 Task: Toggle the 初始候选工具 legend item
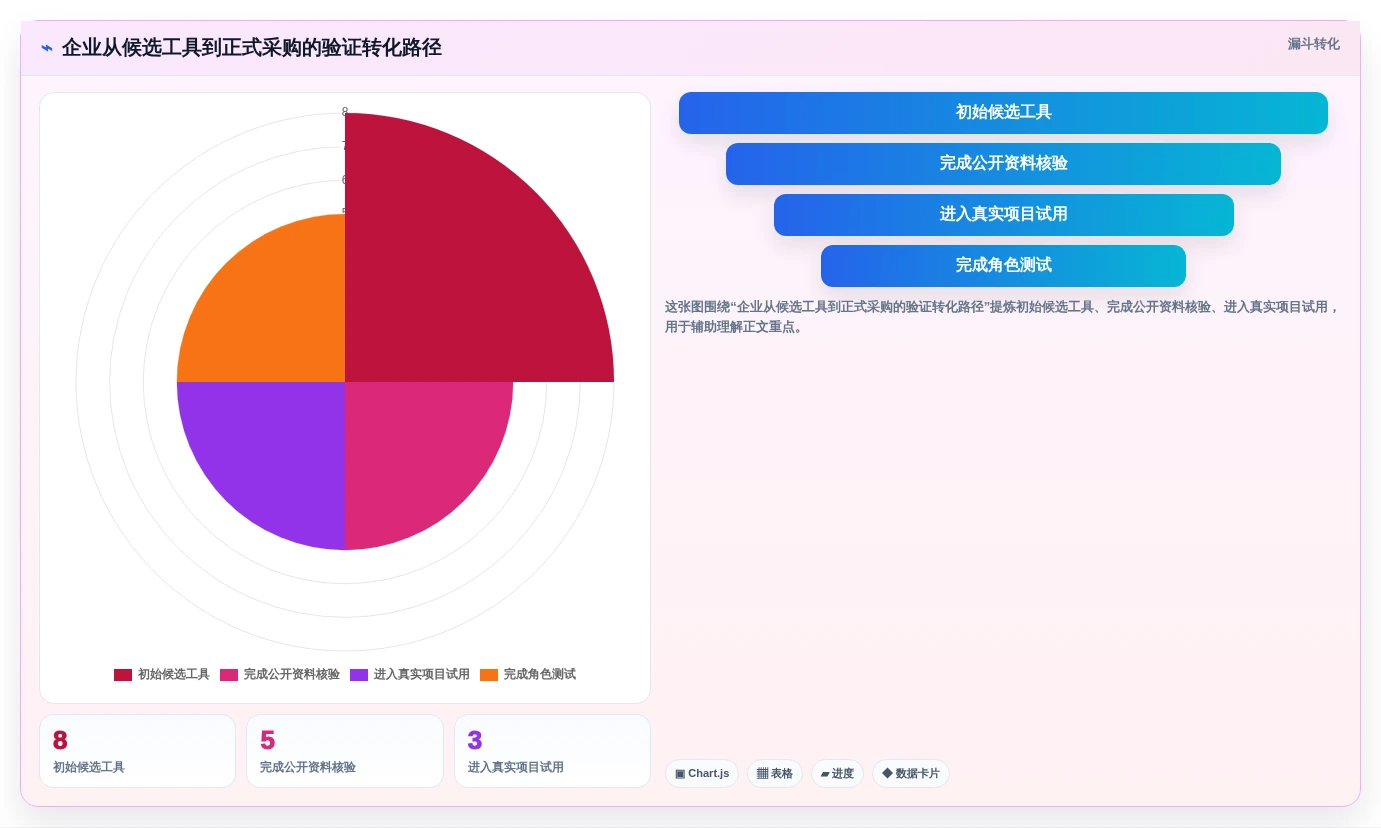162,675
